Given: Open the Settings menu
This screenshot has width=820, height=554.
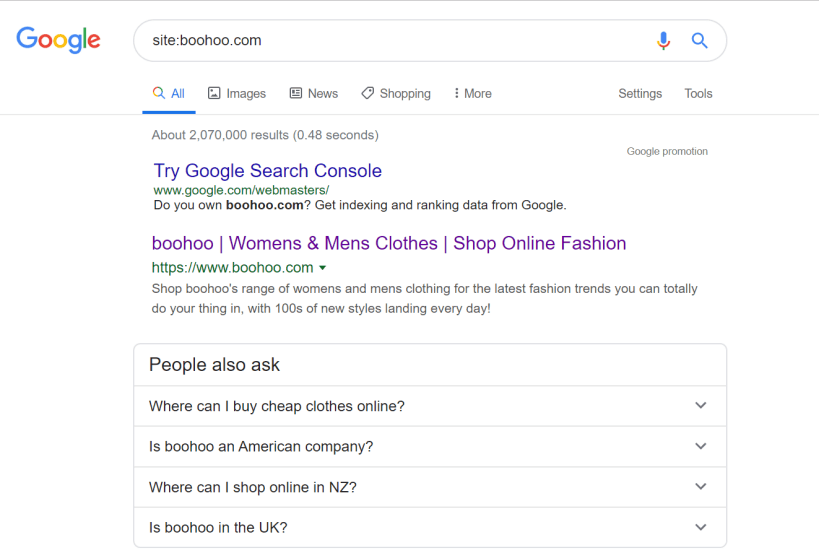Looking at the screenshot, I should 640,93.
